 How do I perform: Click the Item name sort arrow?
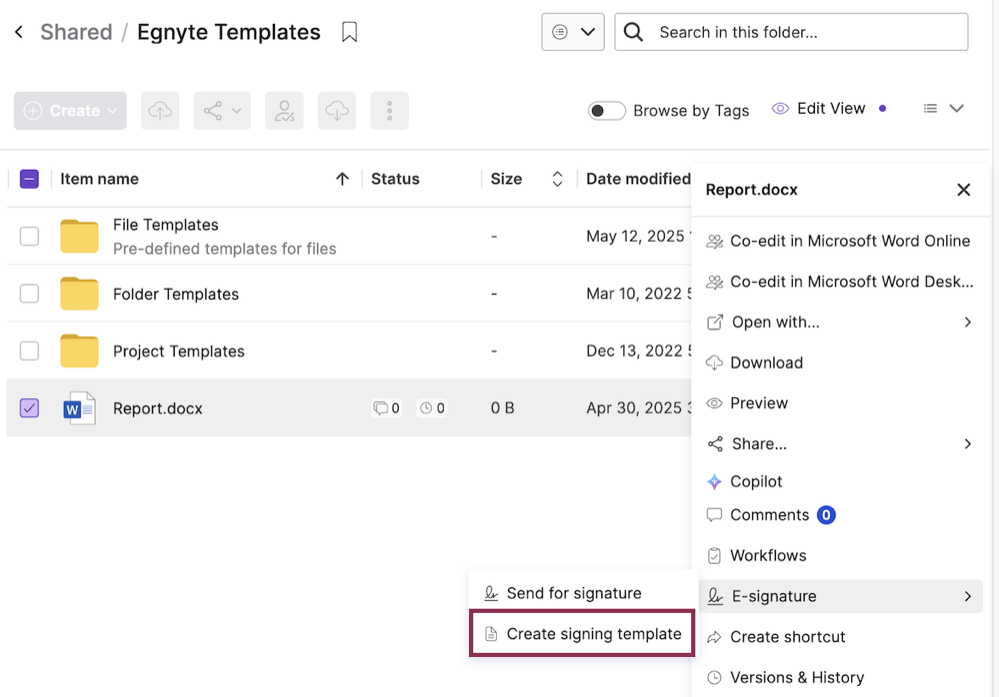[342, 179]
